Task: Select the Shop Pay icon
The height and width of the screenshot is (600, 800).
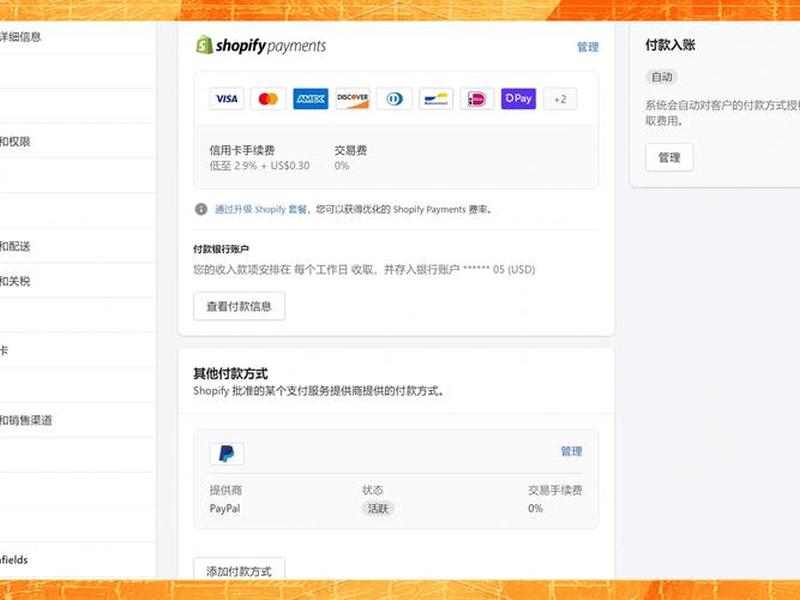Action: 518,98
